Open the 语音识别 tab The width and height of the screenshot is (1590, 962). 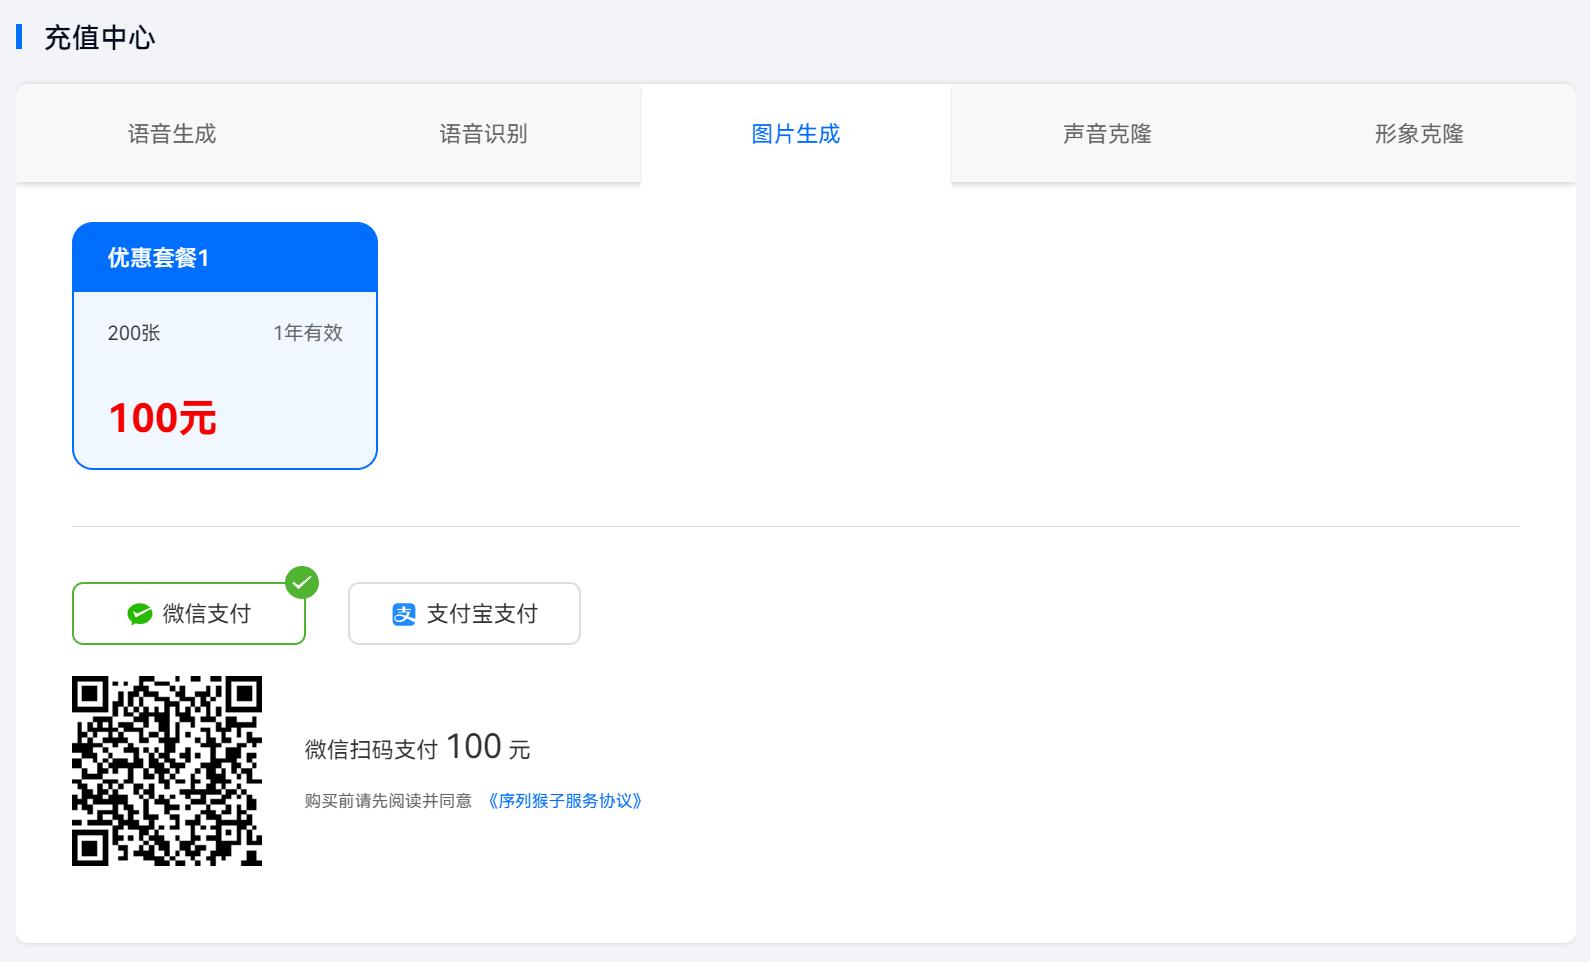(x=484, y=134)
